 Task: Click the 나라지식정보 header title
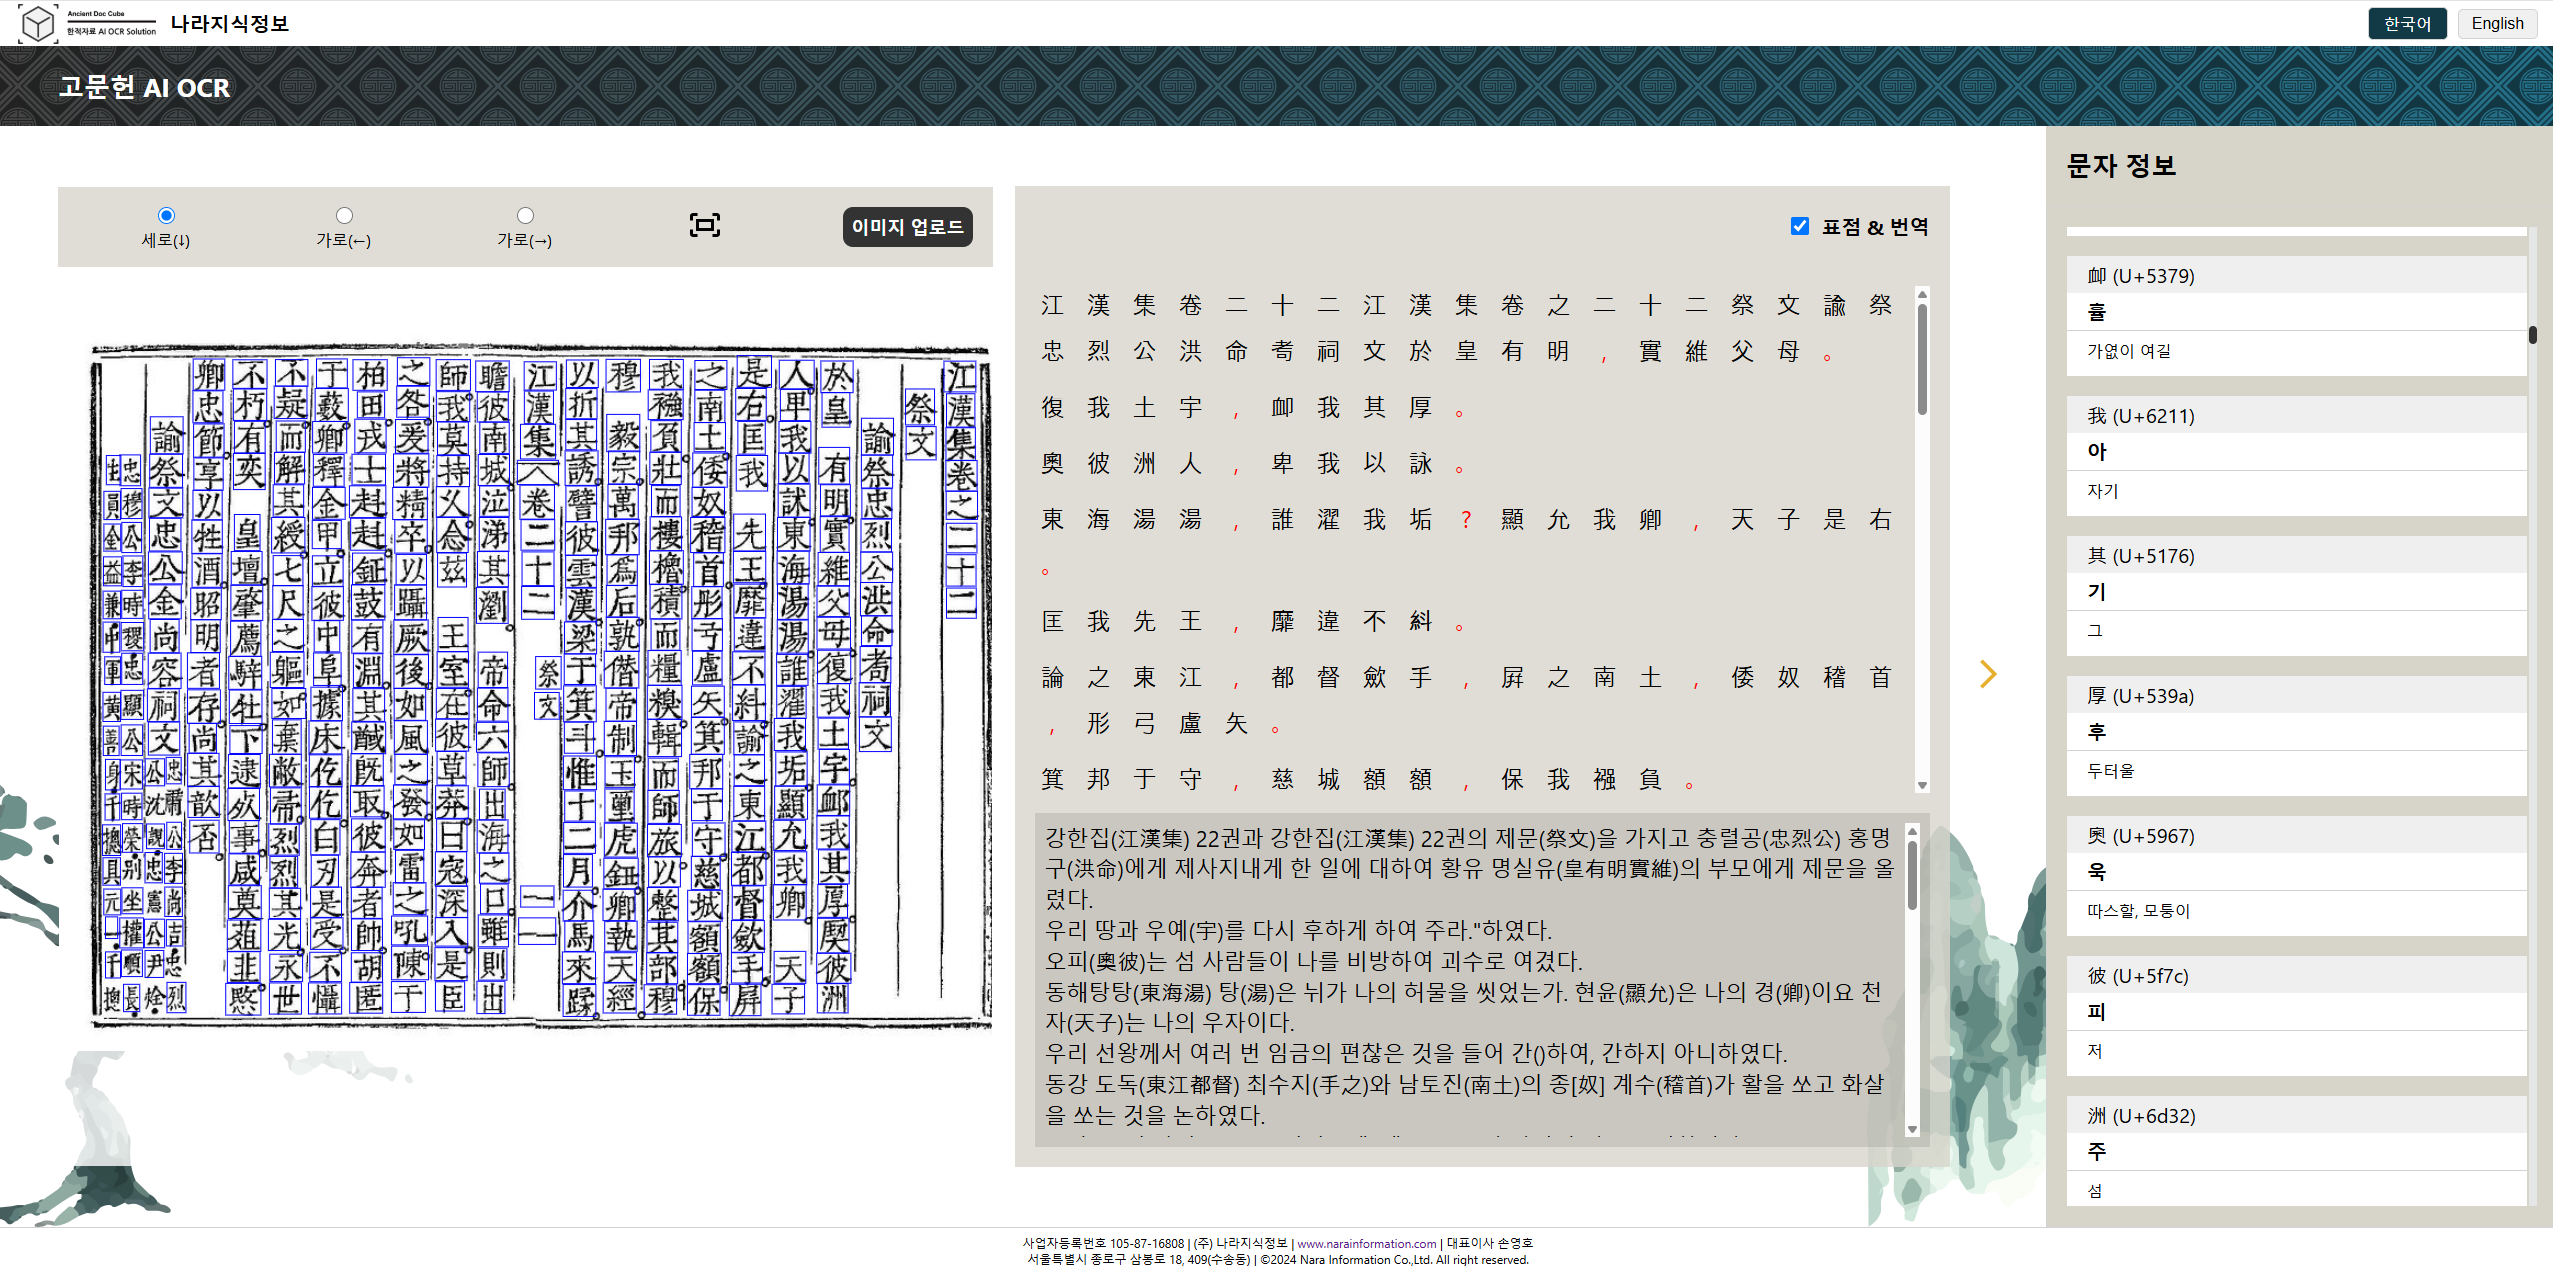point(230,23)
